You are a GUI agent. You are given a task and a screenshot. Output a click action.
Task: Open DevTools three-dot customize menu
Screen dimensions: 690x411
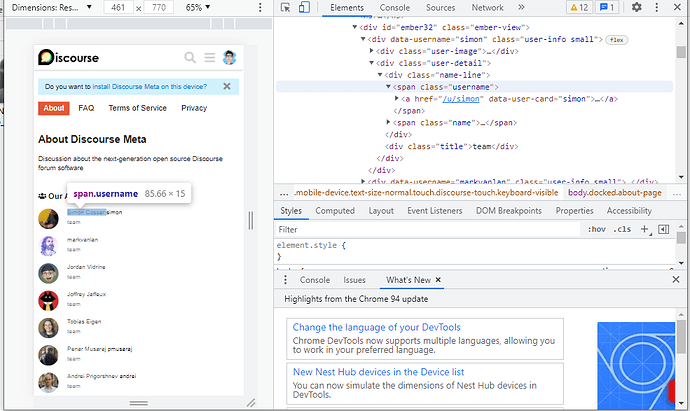tap(657, 7)
